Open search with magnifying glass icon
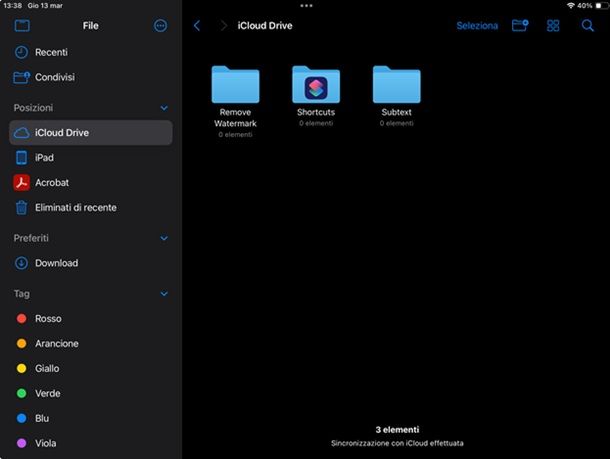The width and height of the screenshot is (610, 459). [x=587, y=26]
